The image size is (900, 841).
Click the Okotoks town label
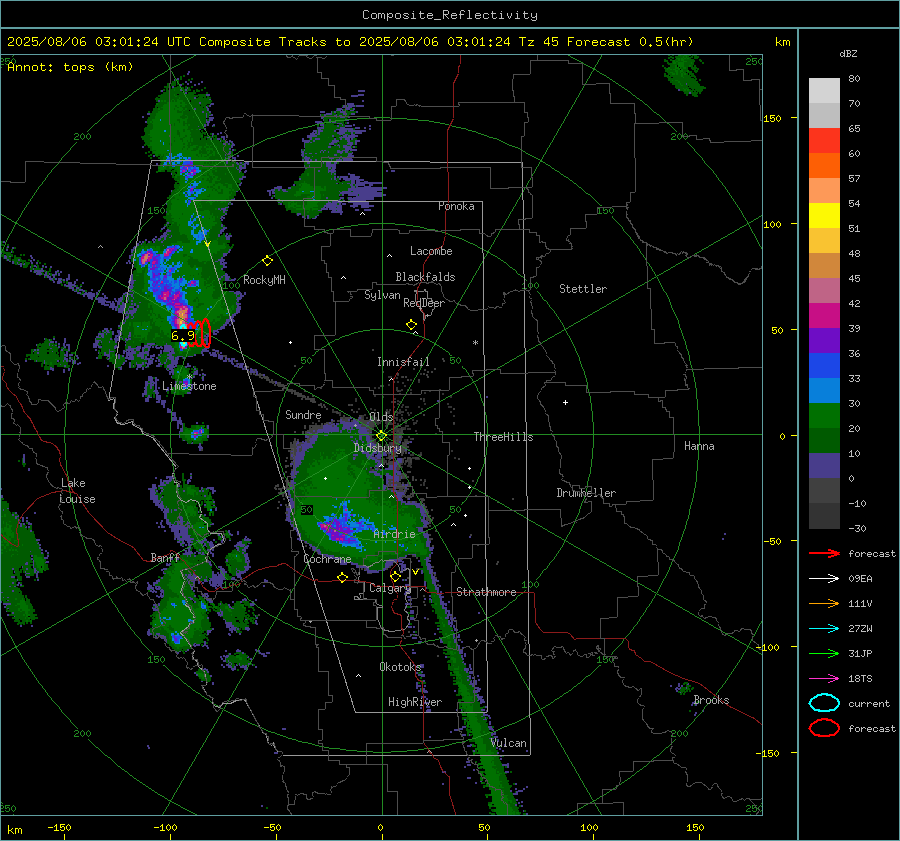coord(400,666)
